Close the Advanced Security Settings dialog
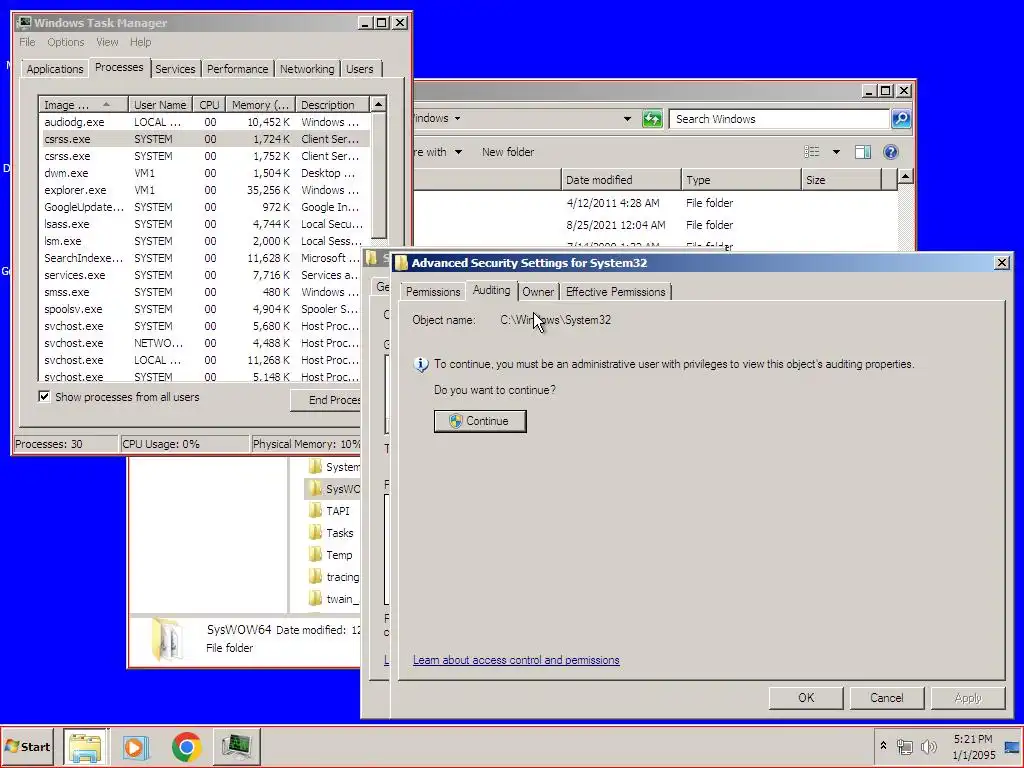The image size is (1024, 768). (x=1001, y=263)
